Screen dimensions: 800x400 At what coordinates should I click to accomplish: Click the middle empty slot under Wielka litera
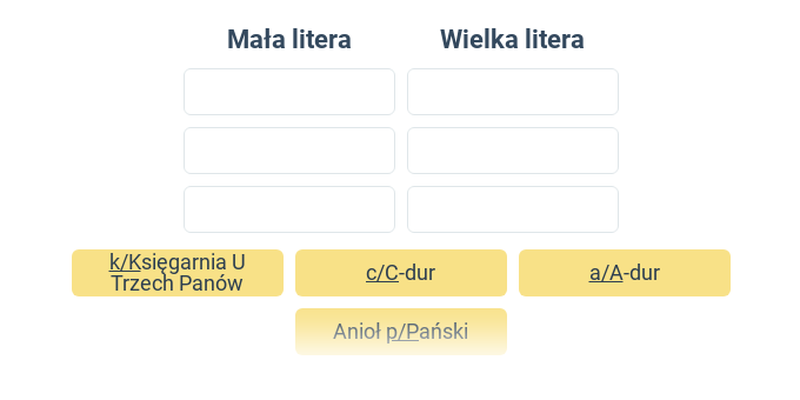[513, 151]
